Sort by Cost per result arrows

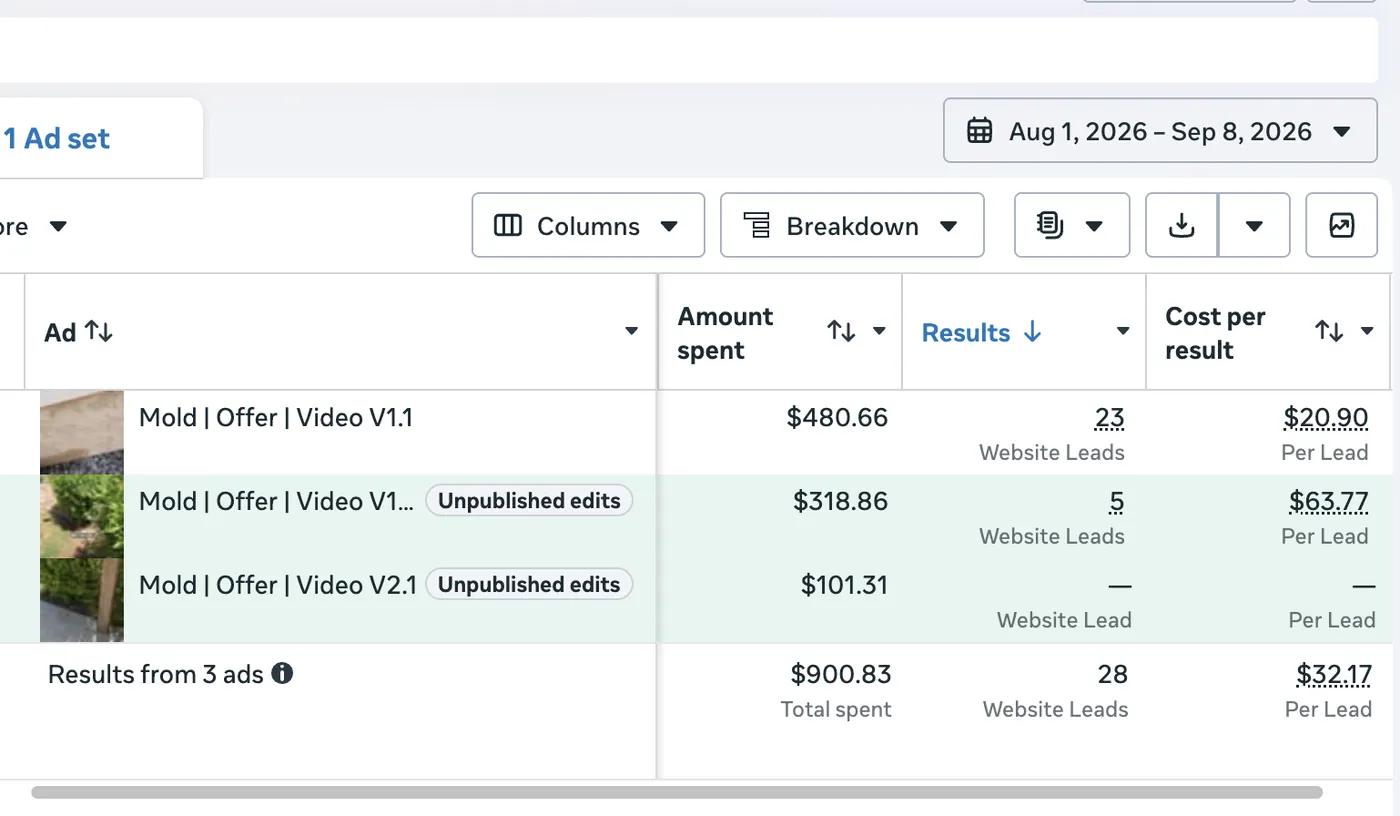tap(1329, 331)
